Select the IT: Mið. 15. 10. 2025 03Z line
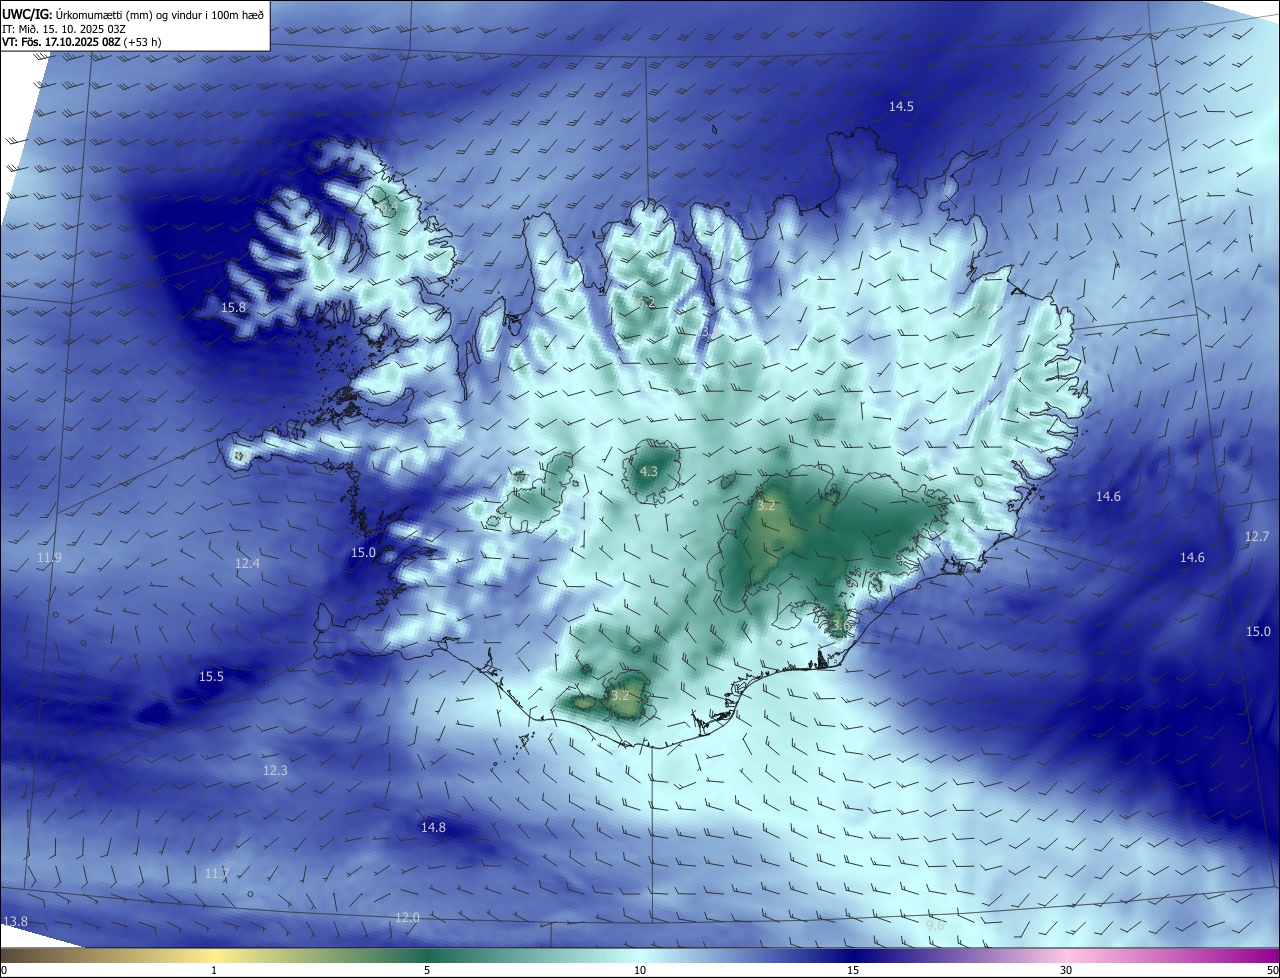The height and width of the screenshot is (978, 1280). pos(63,28)
